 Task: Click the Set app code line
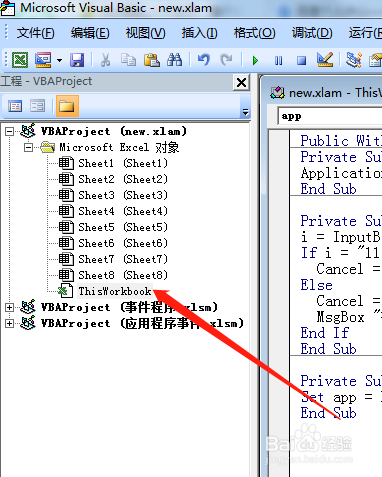341,397
